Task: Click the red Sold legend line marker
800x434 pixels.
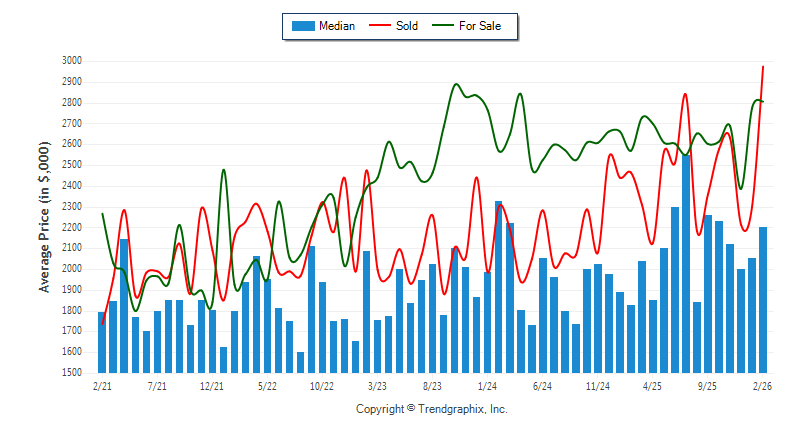Action: click(381, 26)
